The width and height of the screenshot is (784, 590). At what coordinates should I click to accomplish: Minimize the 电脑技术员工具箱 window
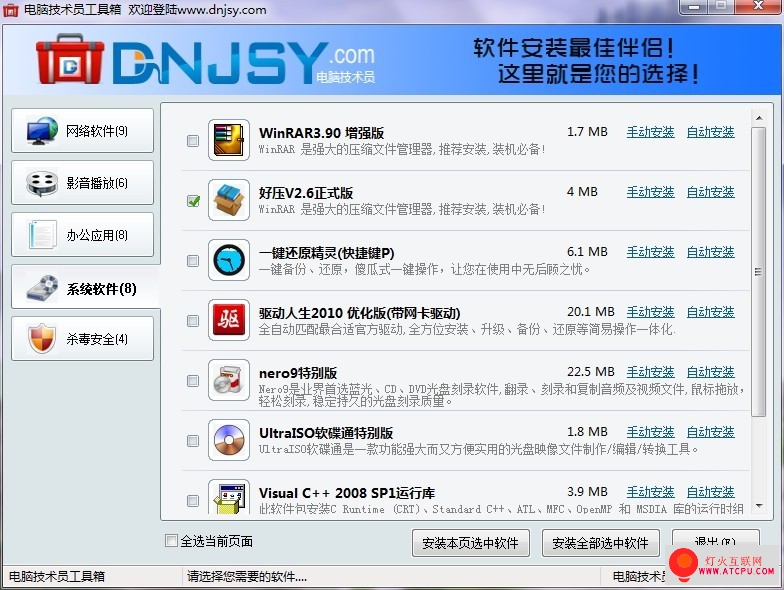pos(693,6)
